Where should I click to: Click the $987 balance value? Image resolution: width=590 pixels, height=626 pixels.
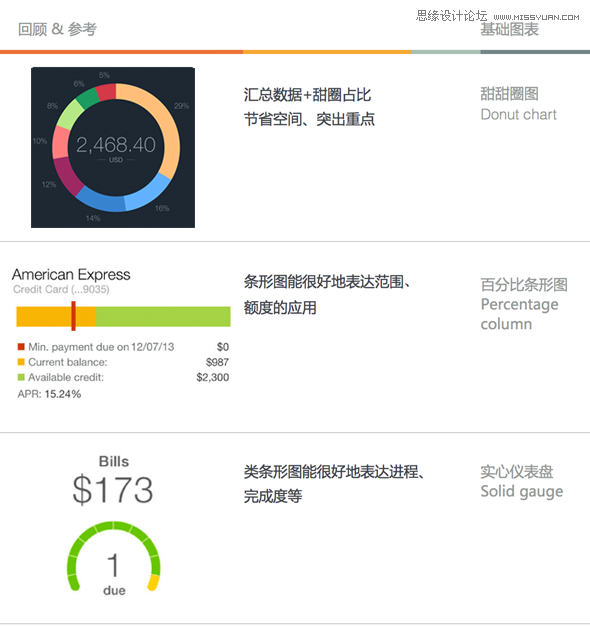pyautogui.click(x=217, y=362)
